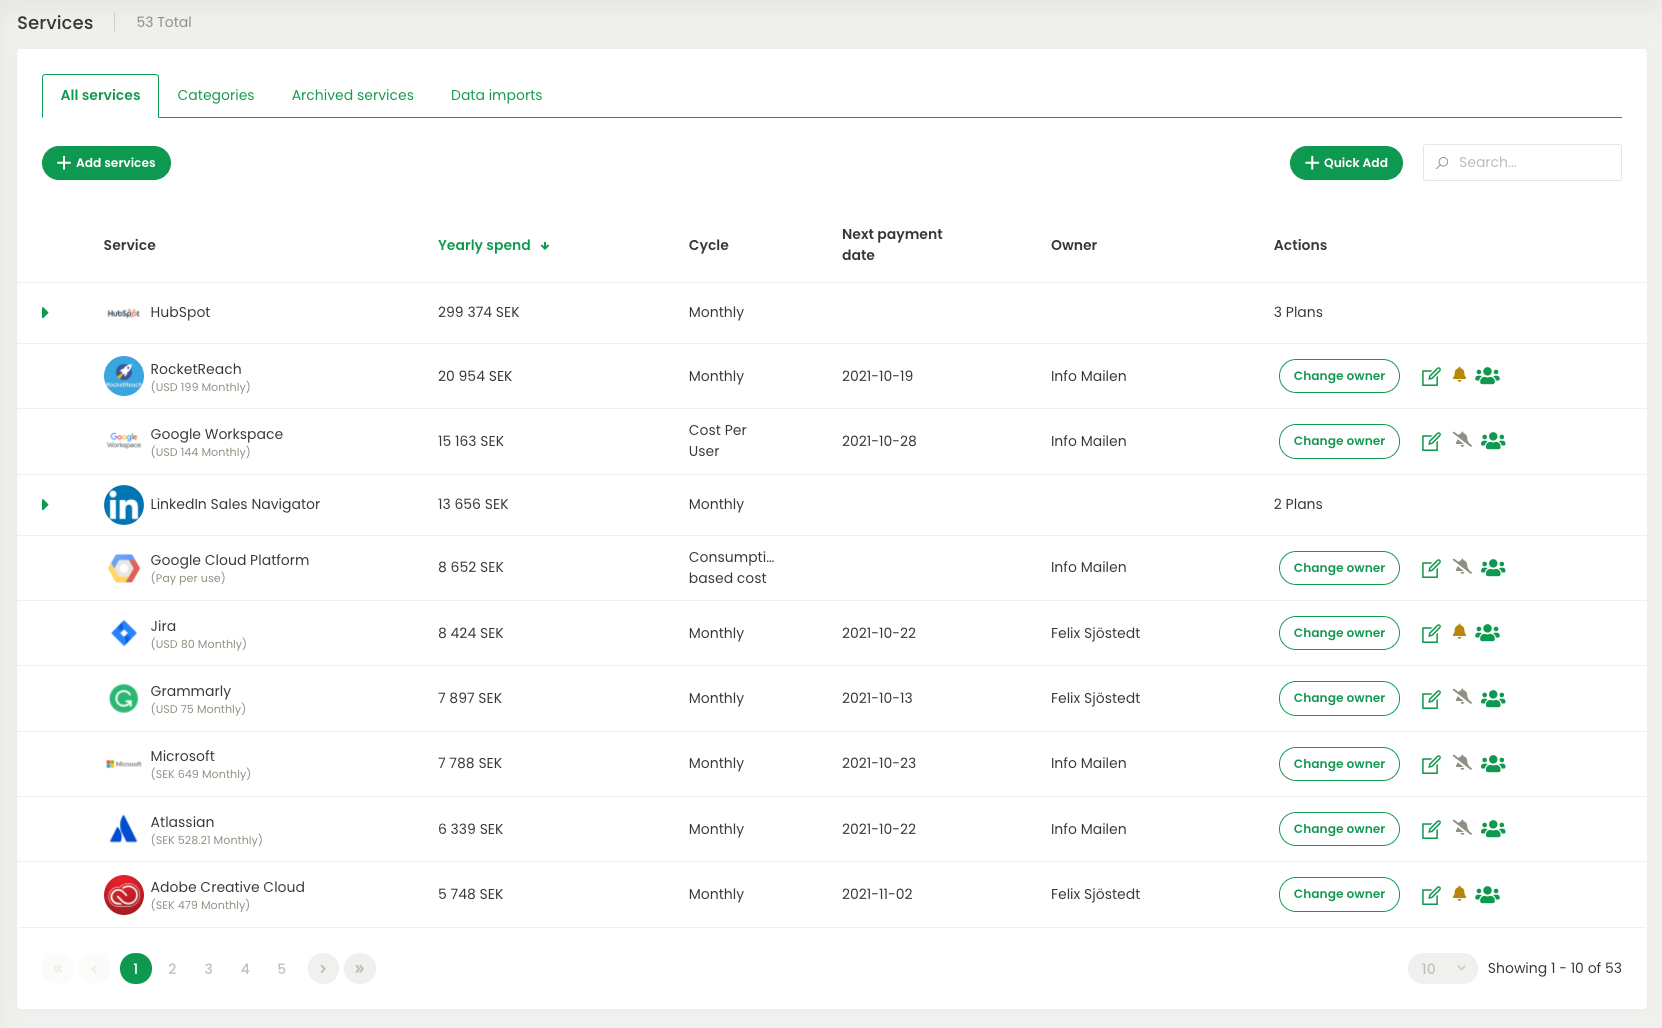Image resolution: width=1662 pixels, height=1028 pixels.
Task: Go to page 4
Action: [245, 969]
